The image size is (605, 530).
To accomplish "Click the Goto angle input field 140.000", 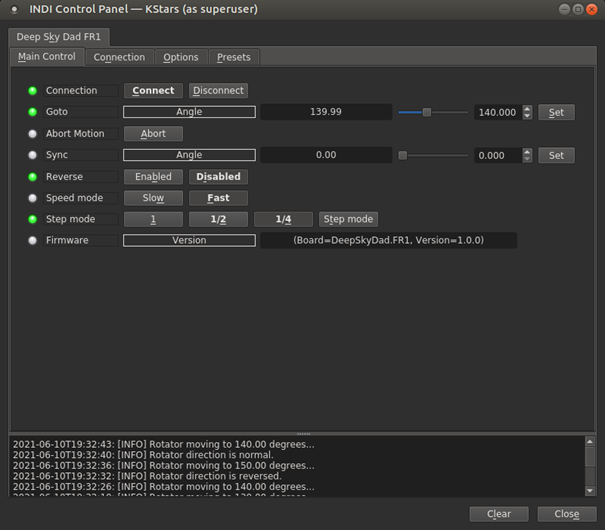I will coord(498,112).
